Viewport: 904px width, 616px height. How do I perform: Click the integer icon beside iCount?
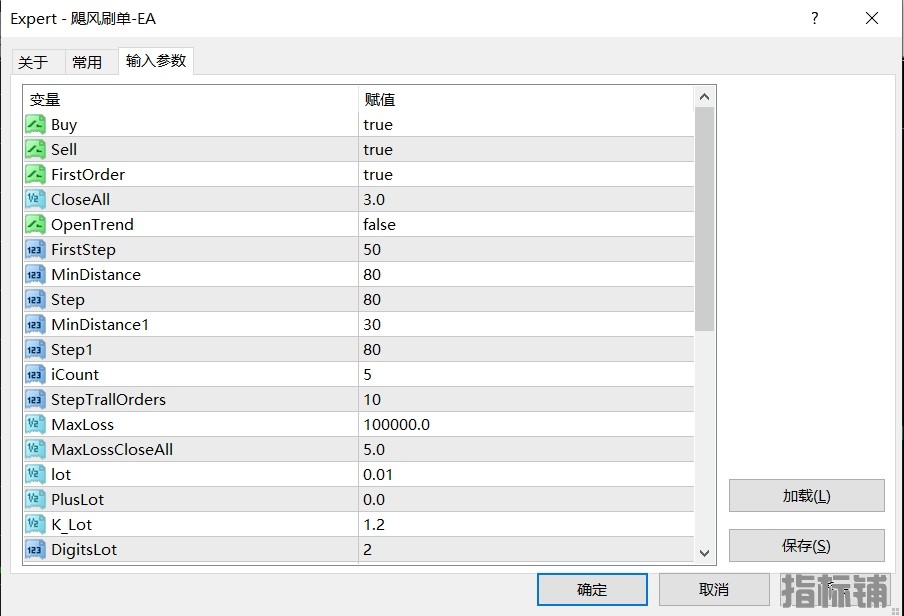[x=35, y=375]
